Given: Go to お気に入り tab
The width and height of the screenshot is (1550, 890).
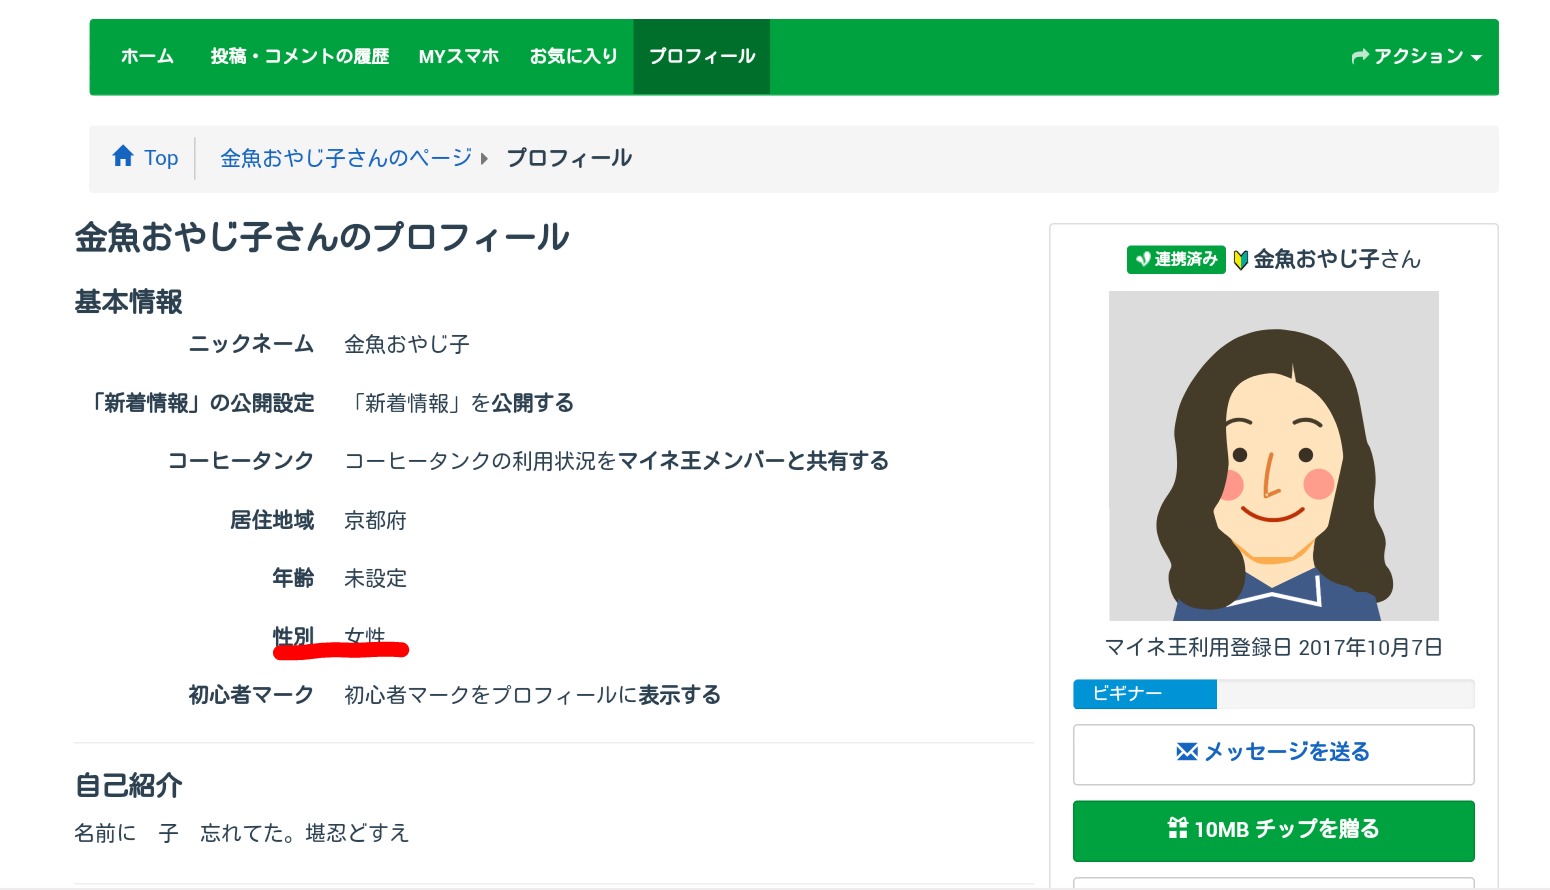Looking at the screenshot, I should coord(573,57).
